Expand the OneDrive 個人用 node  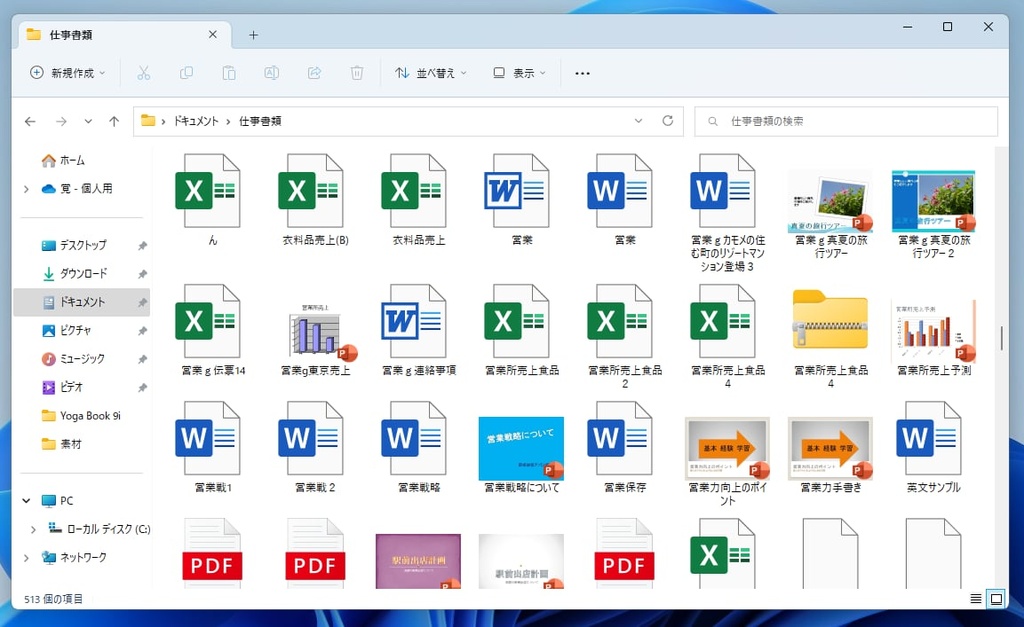click(26, 189)
